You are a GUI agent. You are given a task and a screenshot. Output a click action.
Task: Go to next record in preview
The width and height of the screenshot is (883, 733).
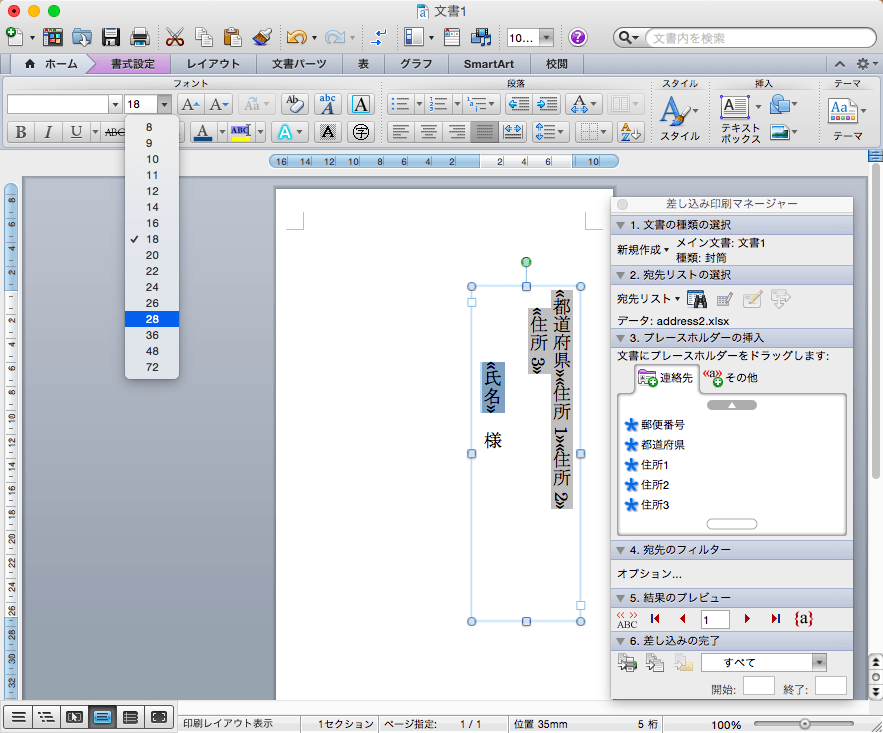click(747, 620)
